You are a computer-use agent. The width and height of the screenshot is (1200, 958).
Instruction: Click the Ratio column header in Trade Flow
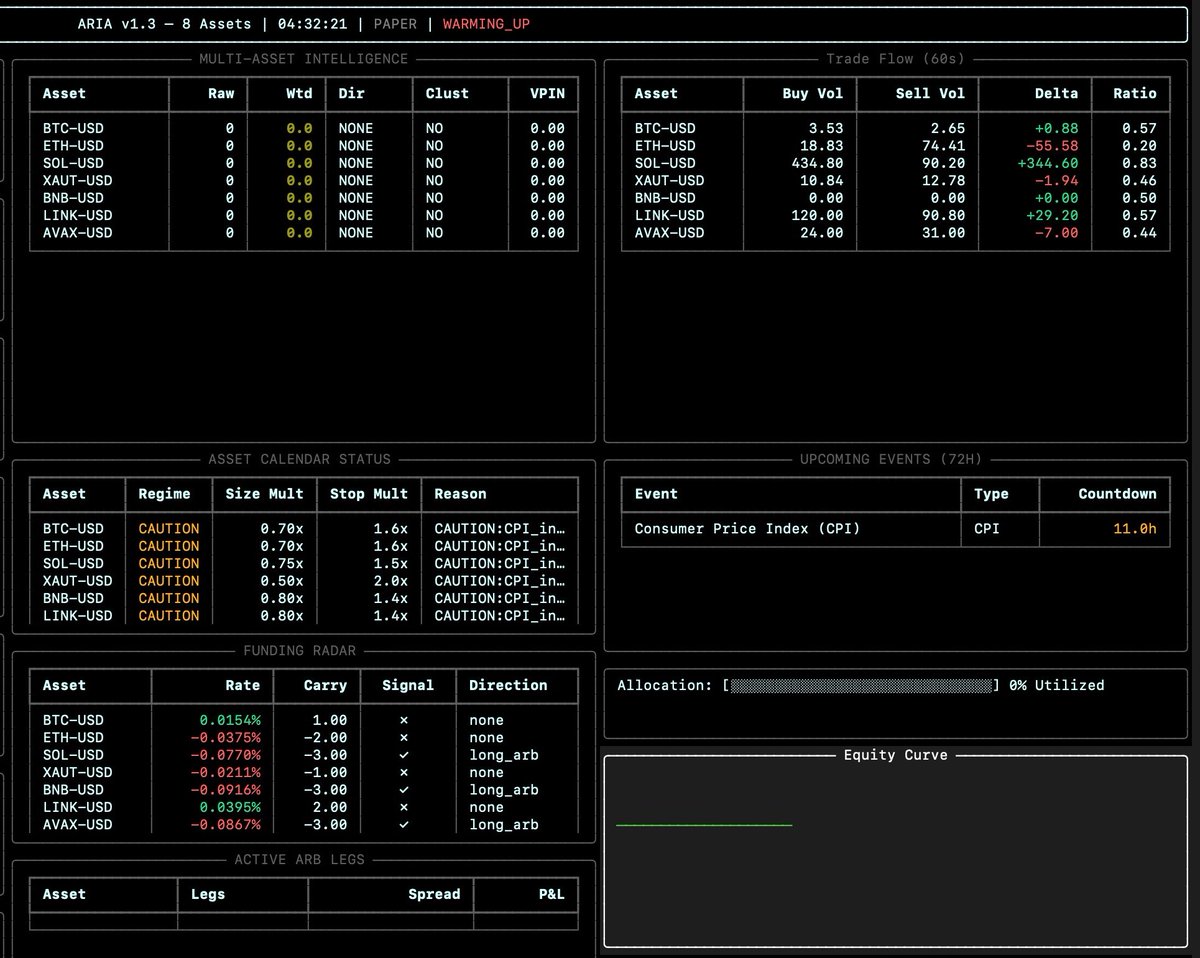[x=1135, y=93]
